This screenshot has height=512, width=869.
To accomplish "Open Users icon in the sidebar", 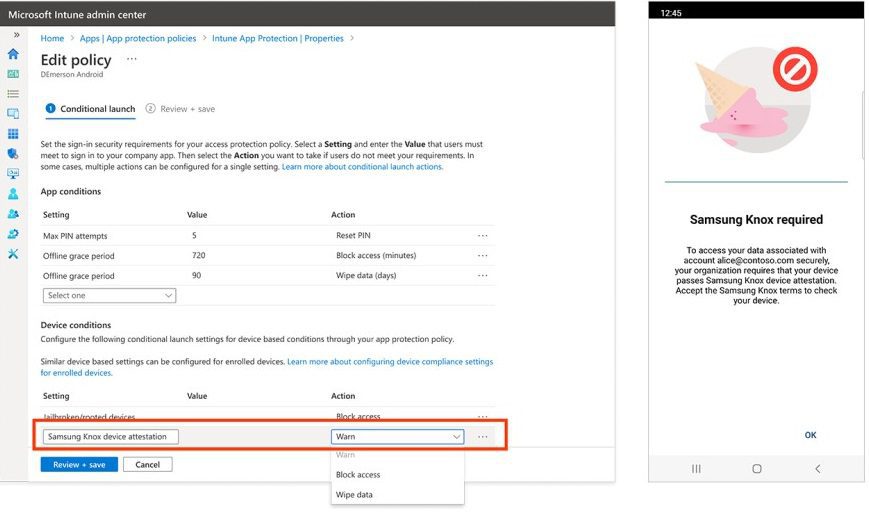I will click(x=13, y=194).
